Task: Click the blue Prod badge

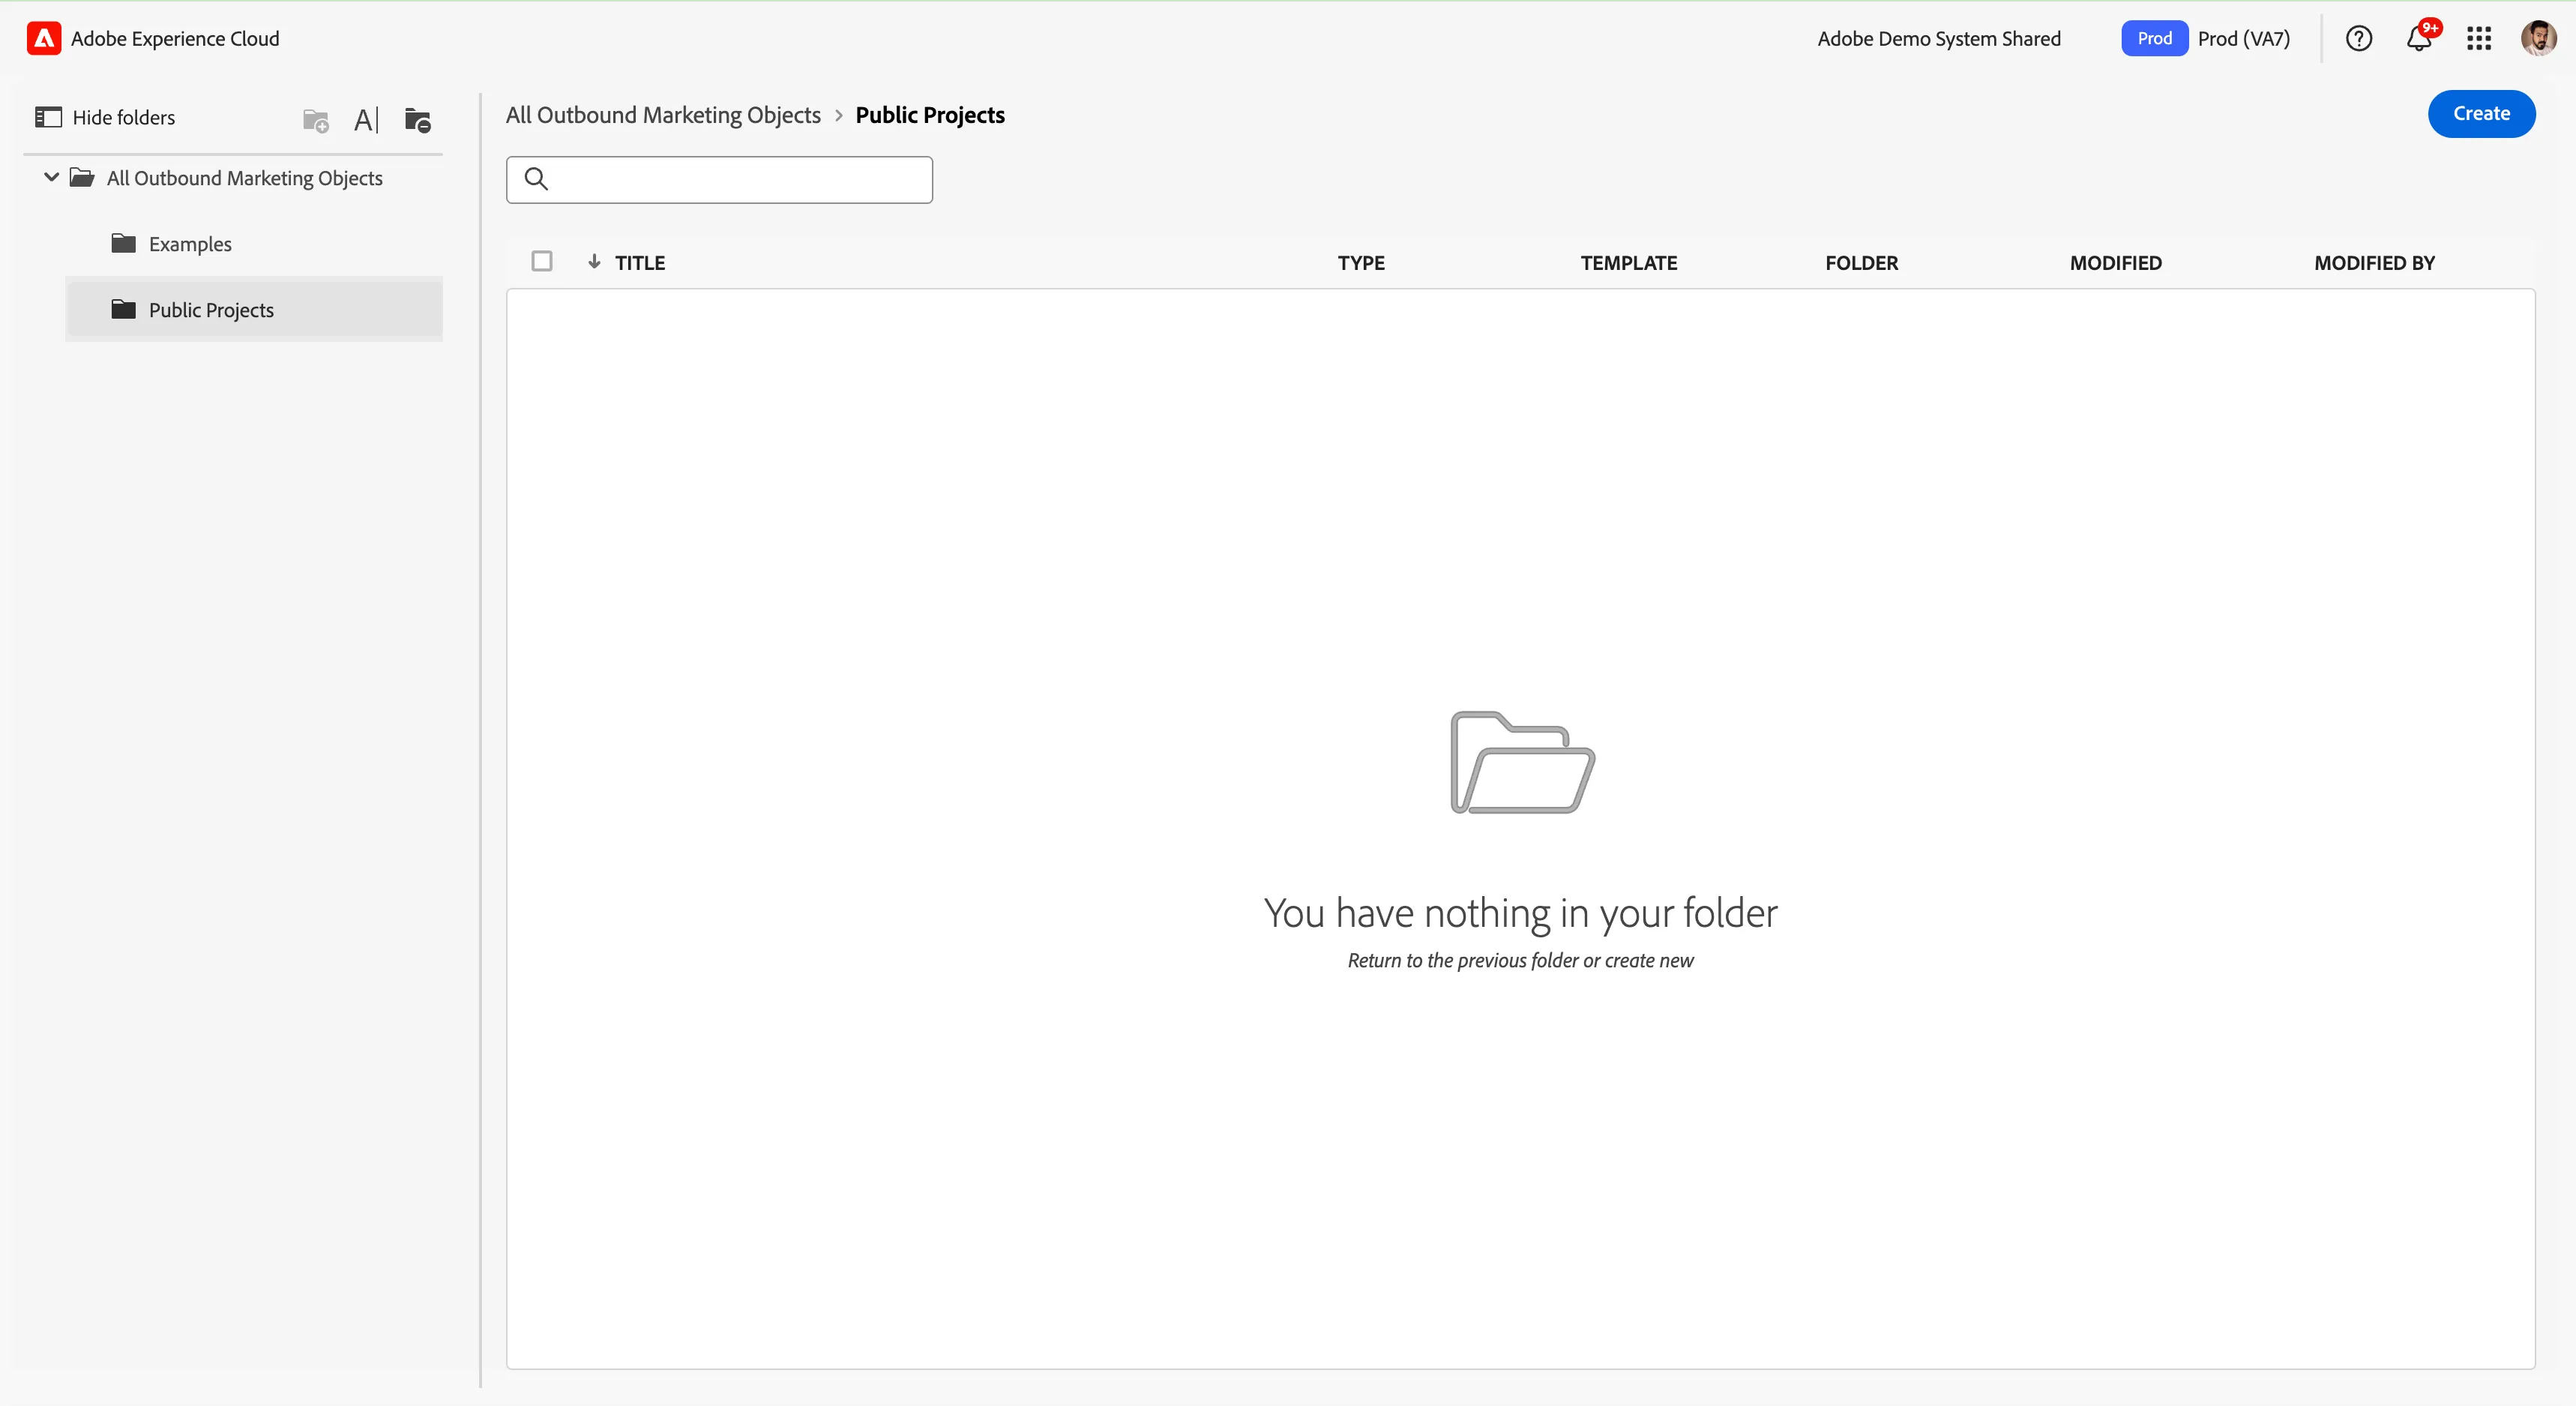Action: (x=2154, y=38)
